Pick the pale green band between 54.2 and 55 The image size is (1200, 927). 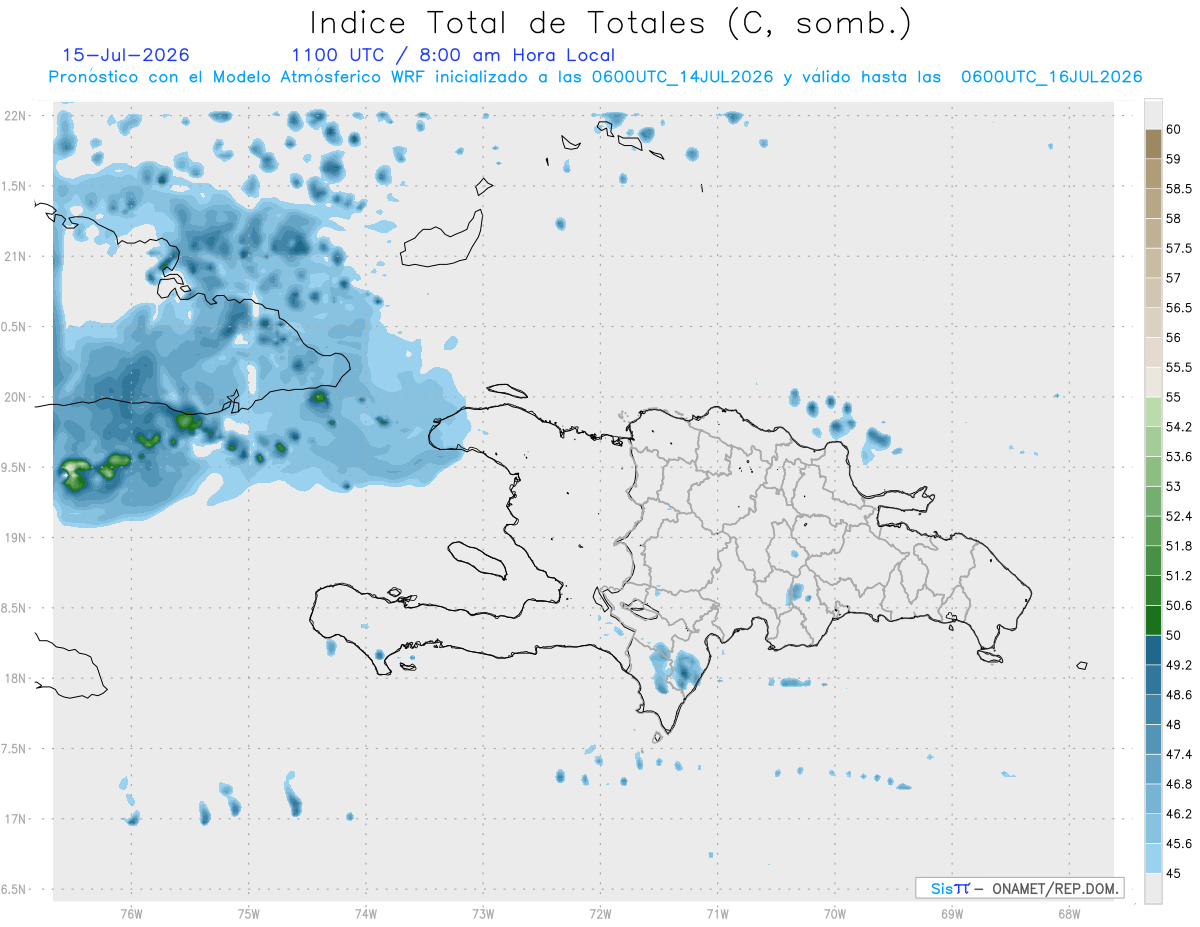pos(1153,412)
